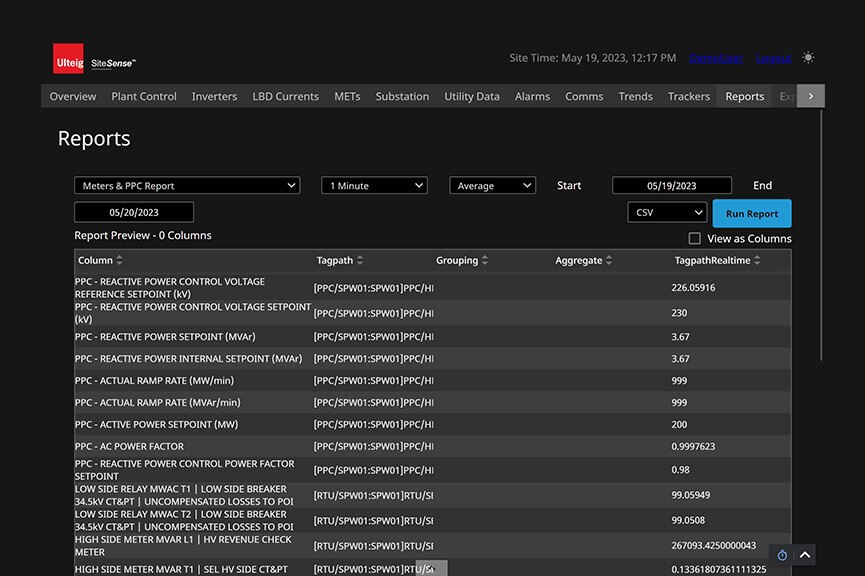Sort by the Tagpath column arrows
Screen dimensions: 865x576
pyautogui.click(x=360, y=261)
